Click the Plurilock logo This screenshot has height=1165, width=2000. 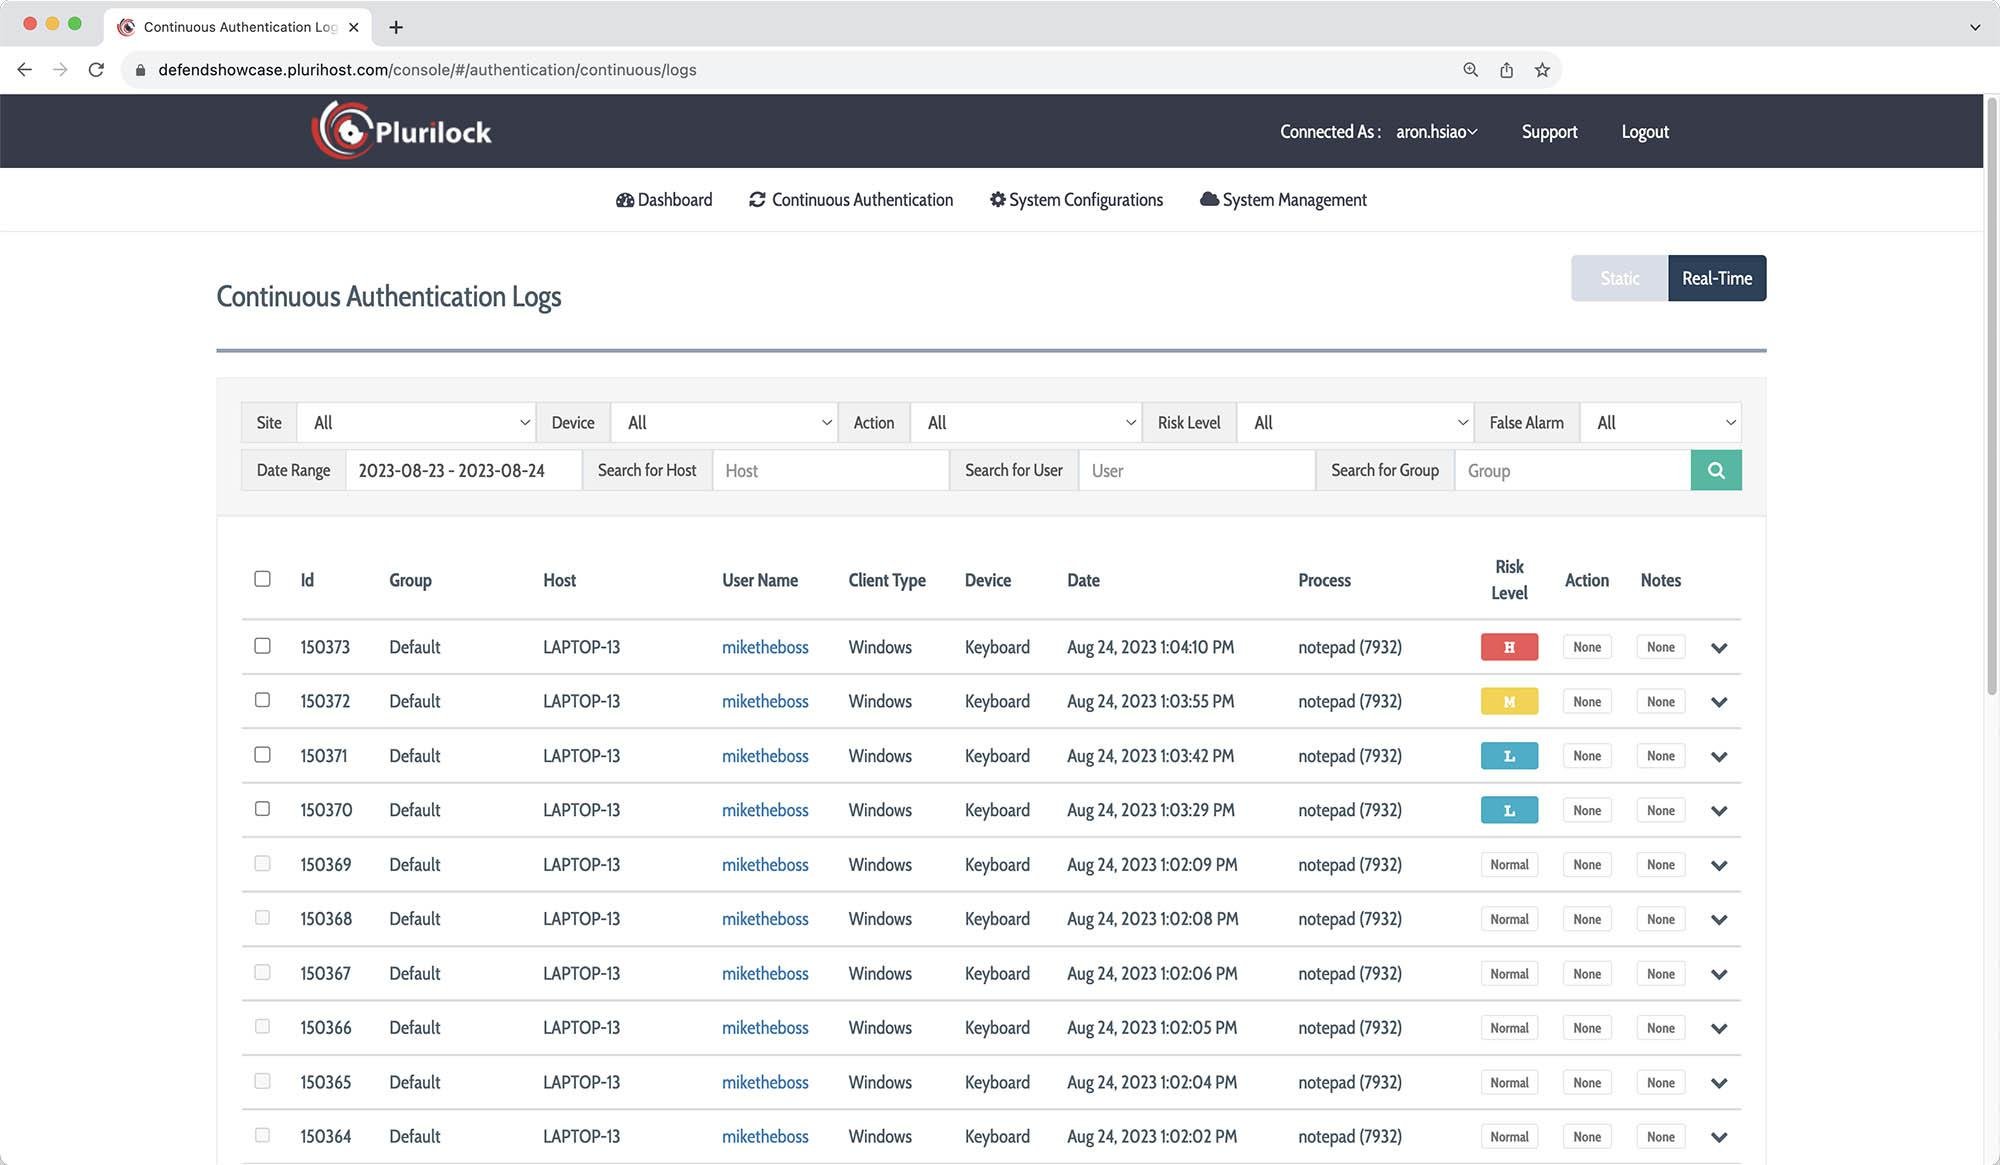401,131
